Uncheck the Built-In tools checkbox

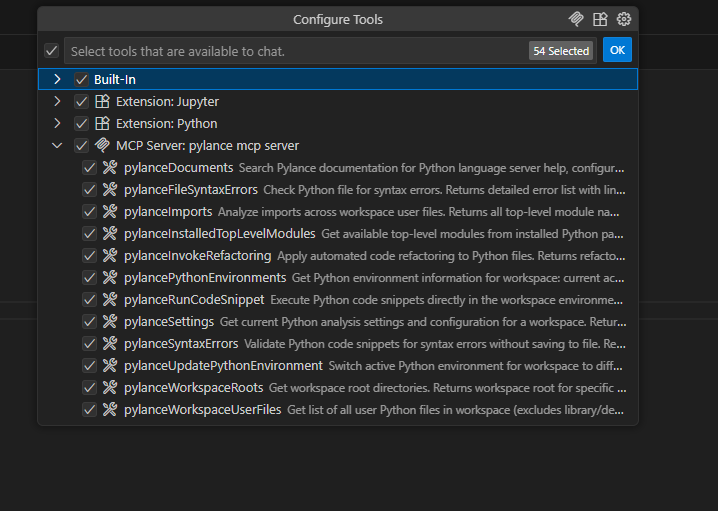click(82, 79)
